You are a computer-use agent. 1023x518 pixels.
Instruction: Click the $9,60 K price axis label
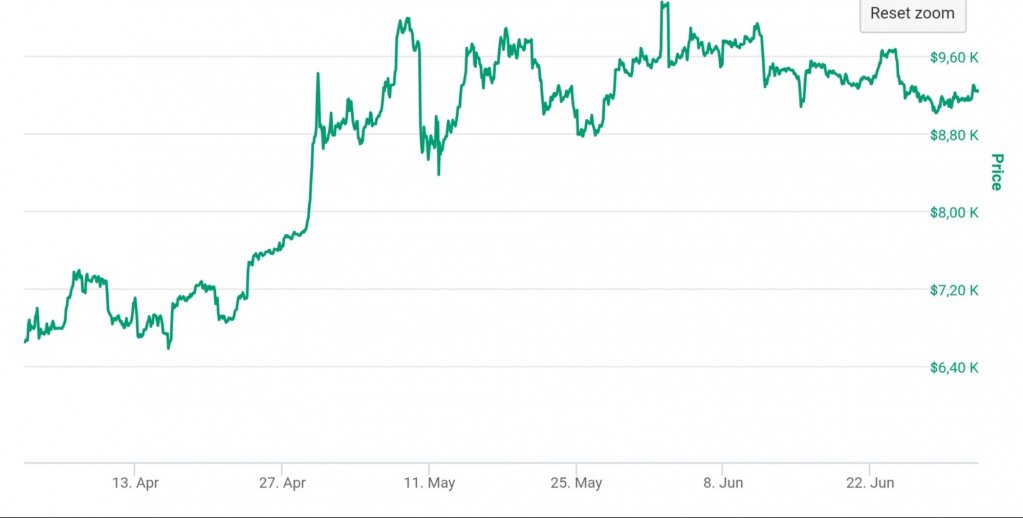click(x=954, y=57)
